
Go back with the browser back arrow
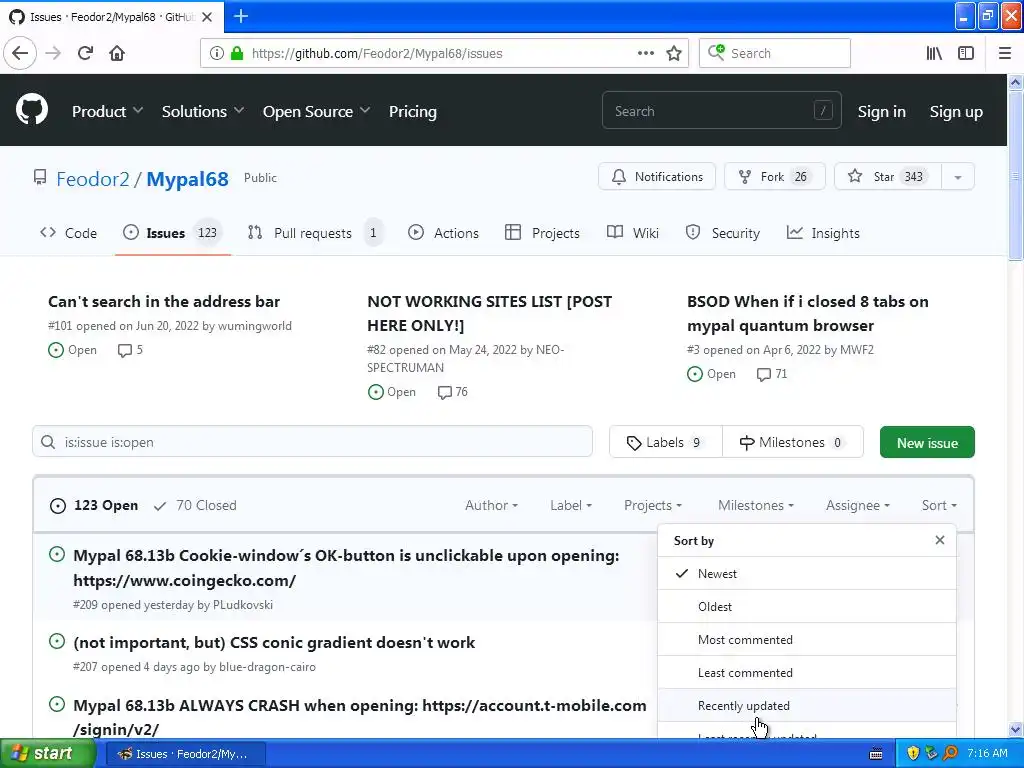(x=20, y=53)
